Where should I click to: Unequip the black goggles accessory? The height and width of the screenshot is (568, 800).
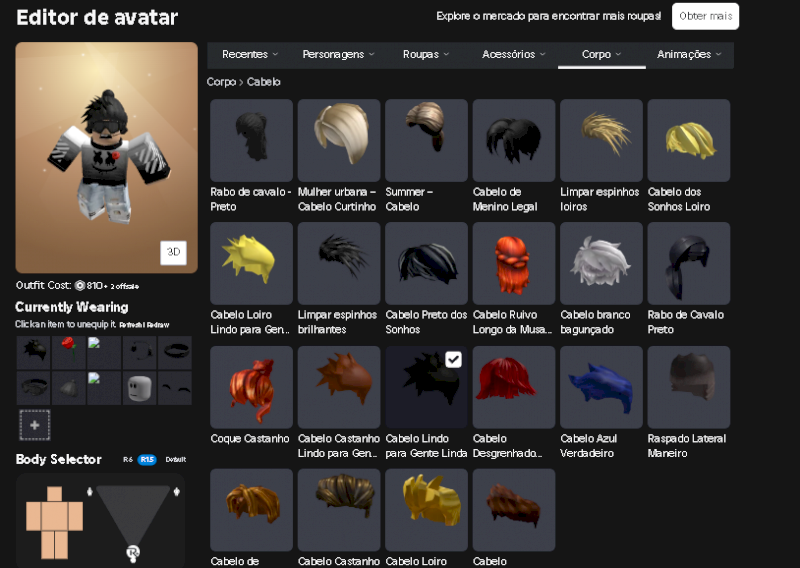[x=34, y=388]
